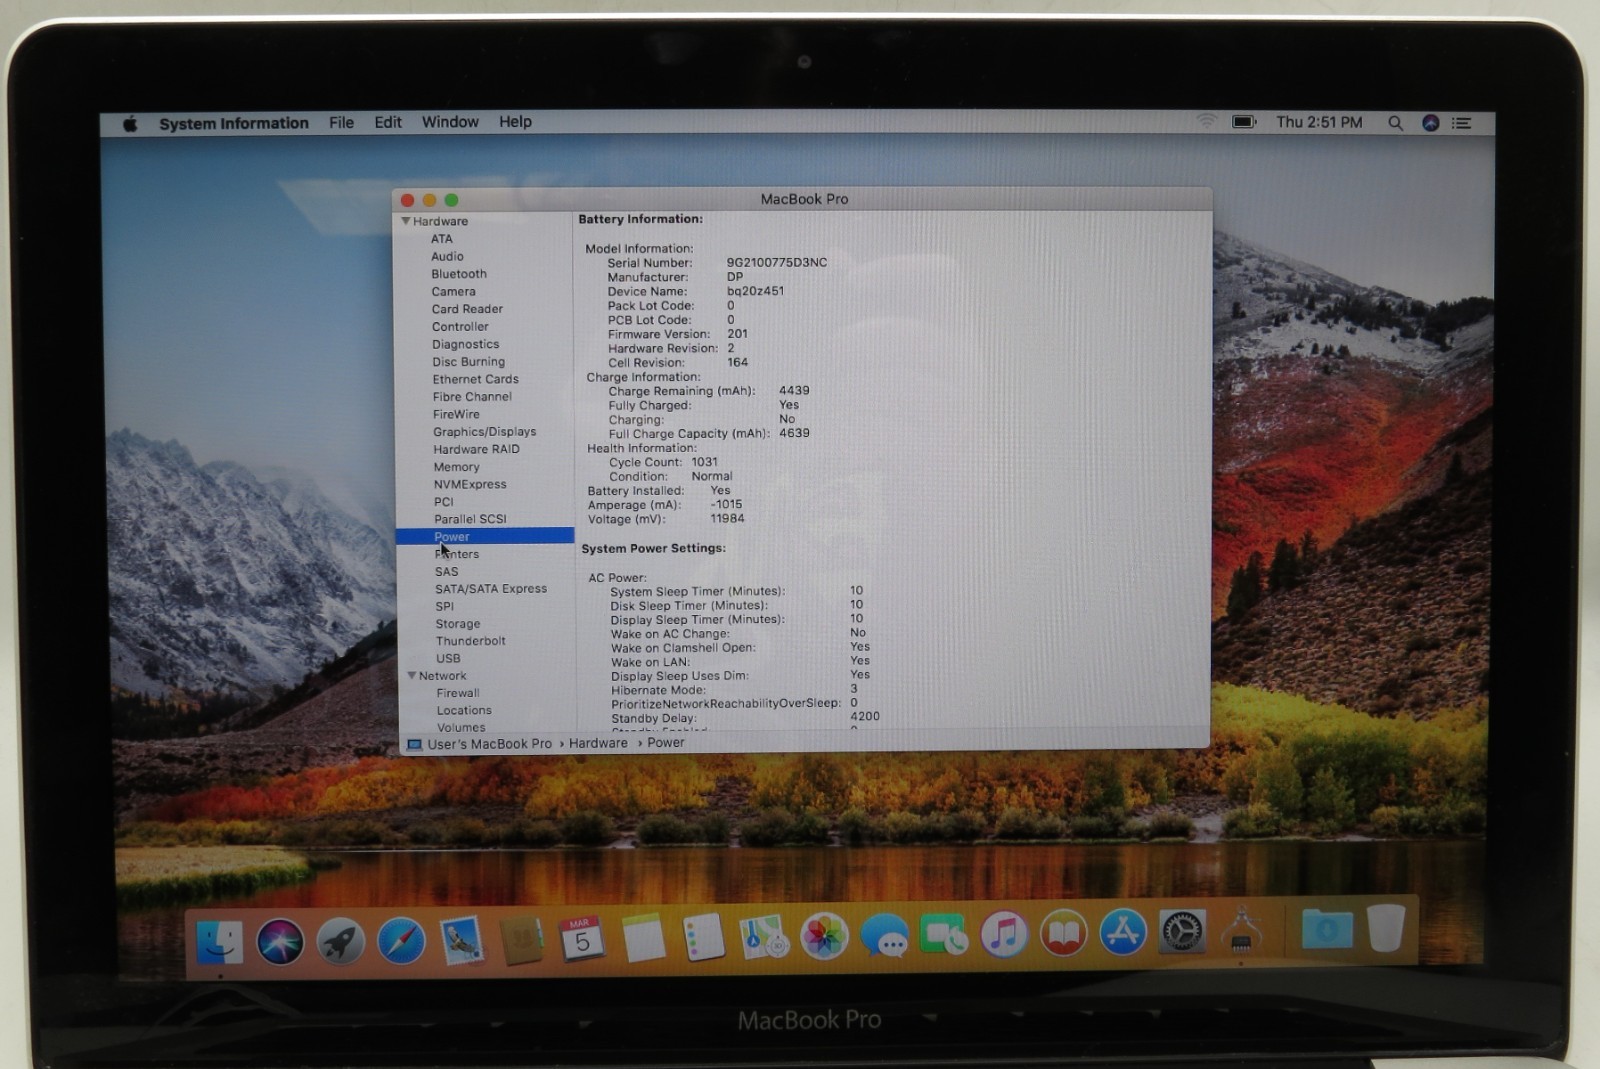The height and width of the screenshot is (1069, 1600).
Task: Click Siri icon in menu bar
Action: (x=1431, y=123)
